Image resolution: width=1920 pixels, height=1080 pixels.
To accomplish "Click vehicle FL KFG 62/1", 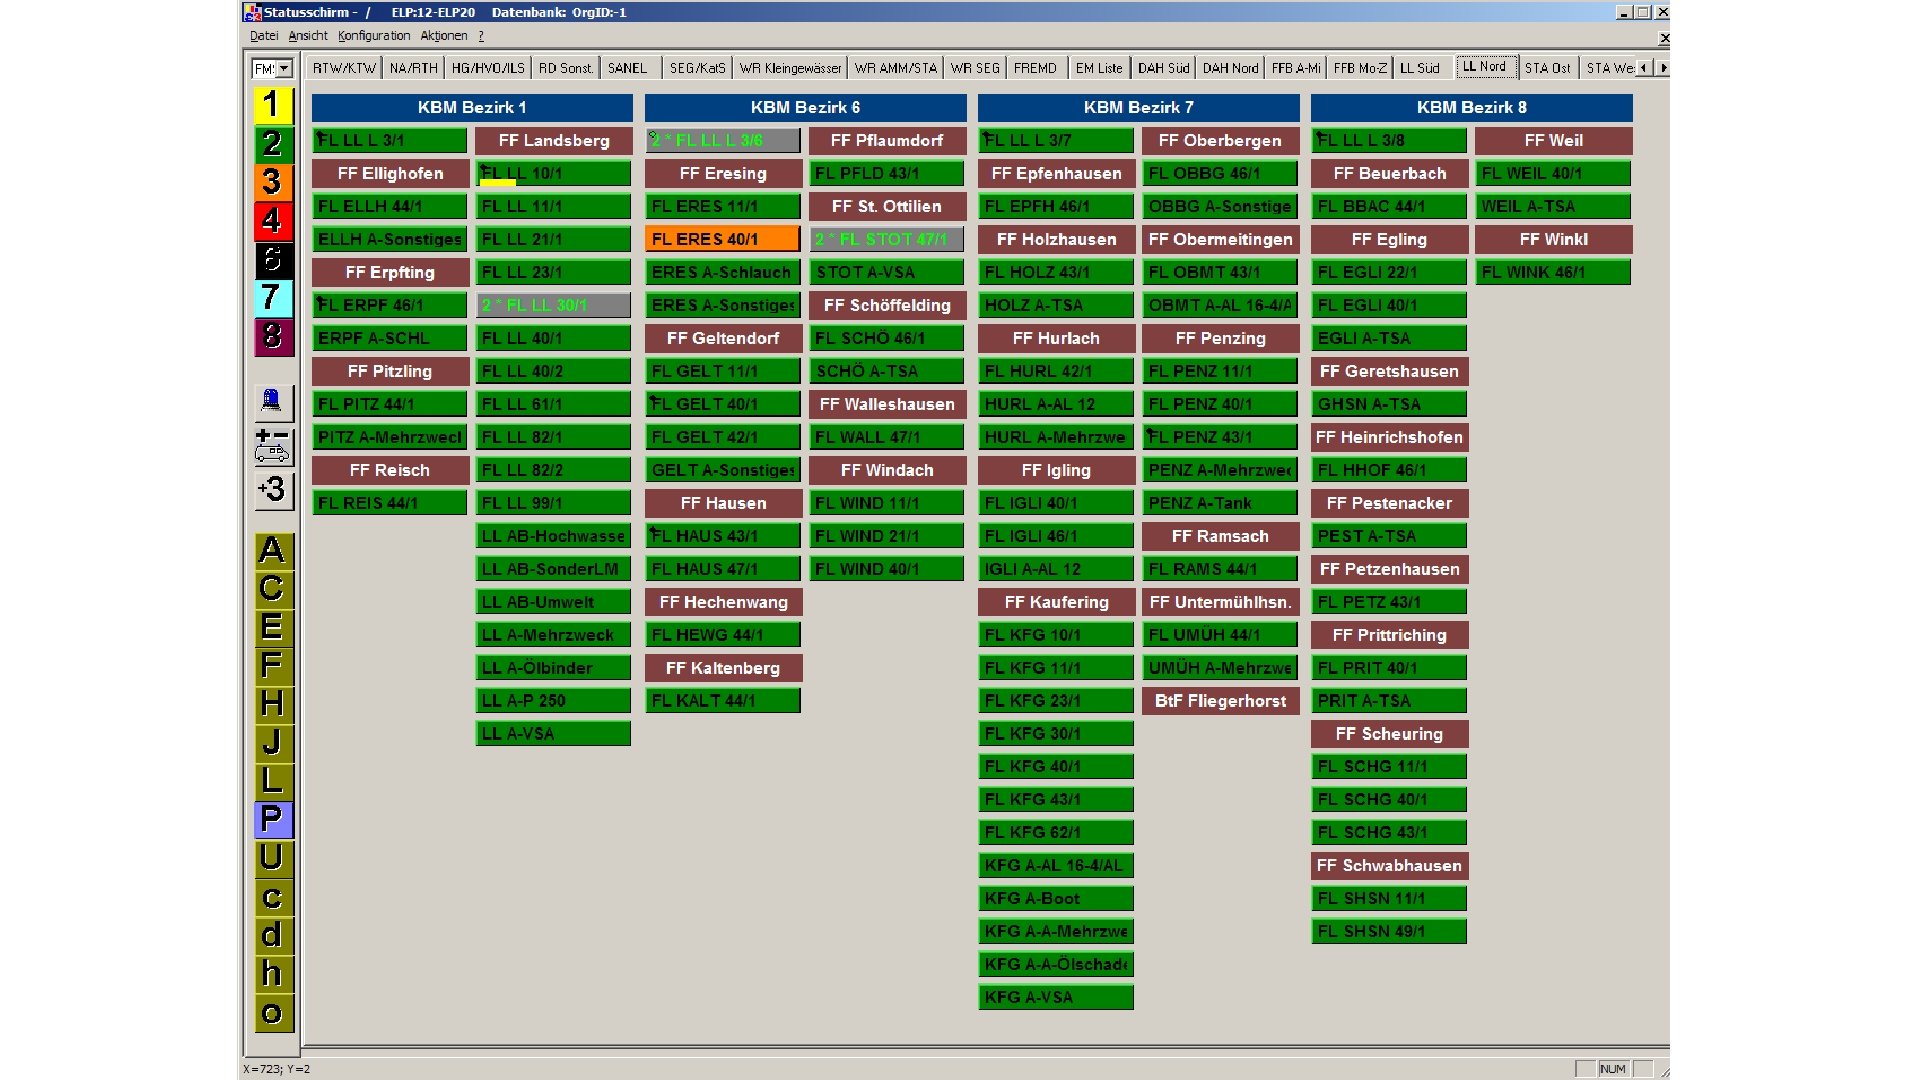I will pos(1055,832).
